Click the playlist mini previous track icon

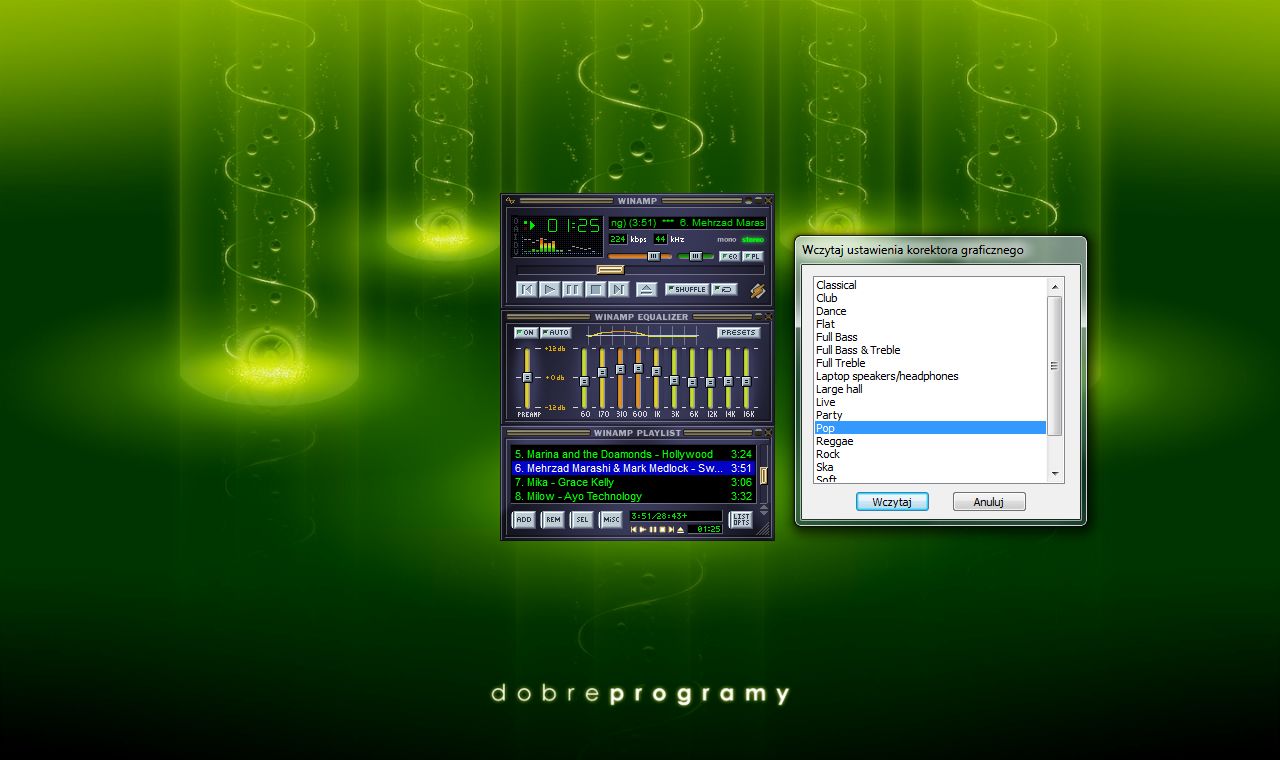click(x=634, y=529)
